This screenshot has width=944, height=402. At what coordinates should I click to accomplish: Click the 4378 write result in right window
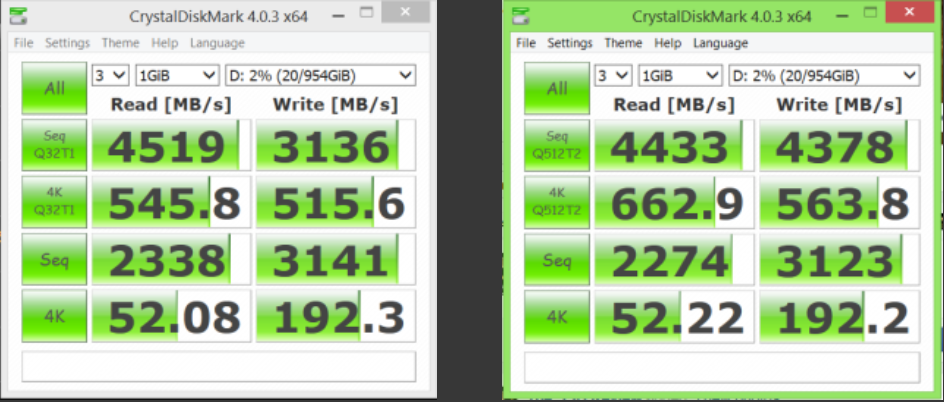pos(839,145)
